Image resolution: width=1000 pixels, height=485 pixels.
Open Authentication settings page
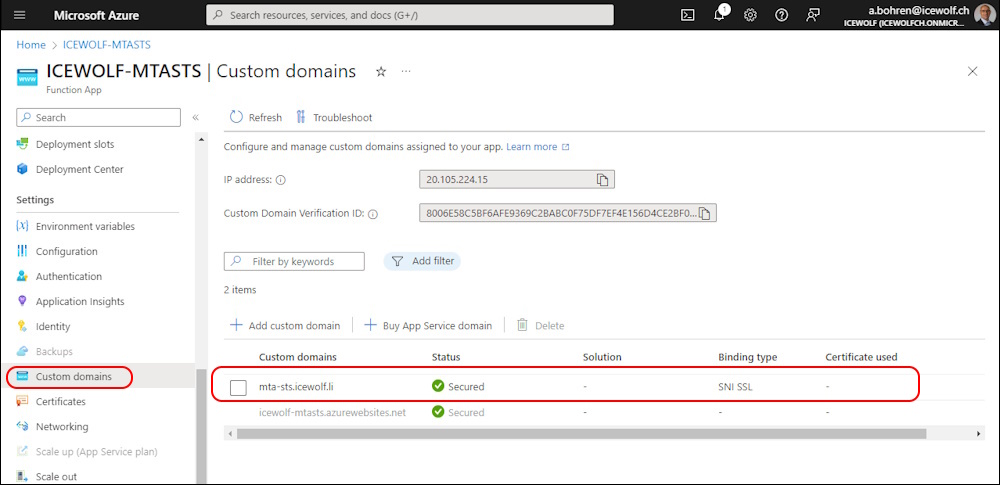(x=69, y=276)
